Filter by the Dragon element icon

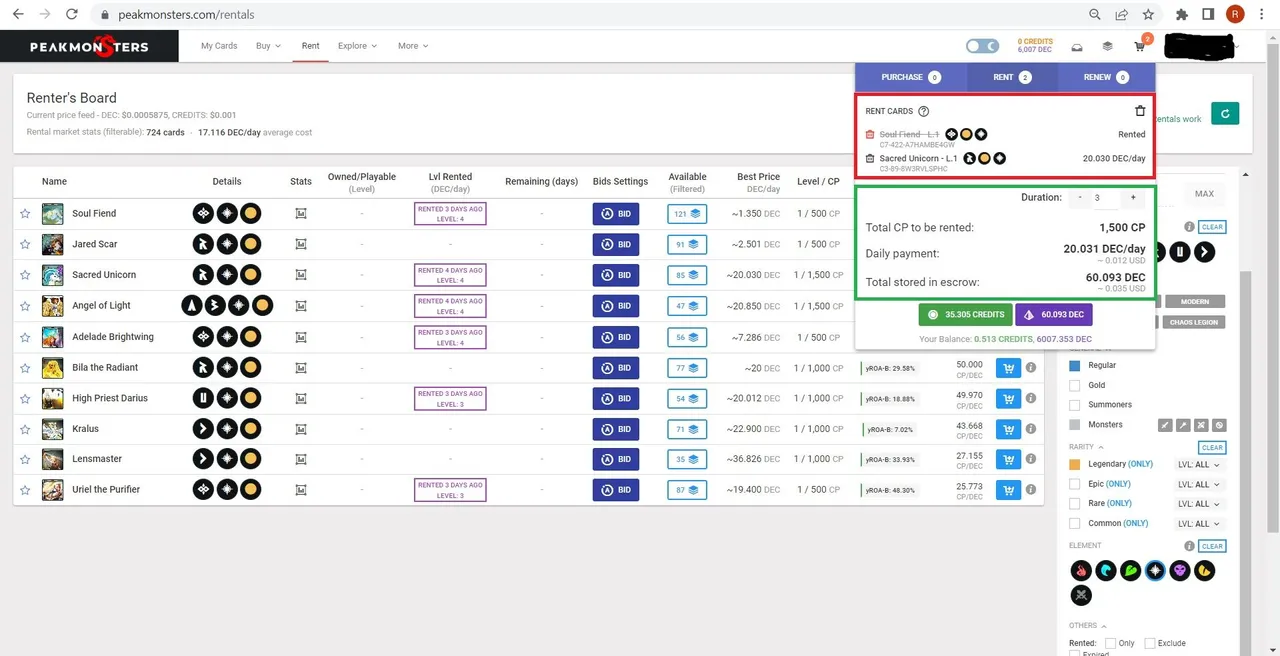(1205, 570)
